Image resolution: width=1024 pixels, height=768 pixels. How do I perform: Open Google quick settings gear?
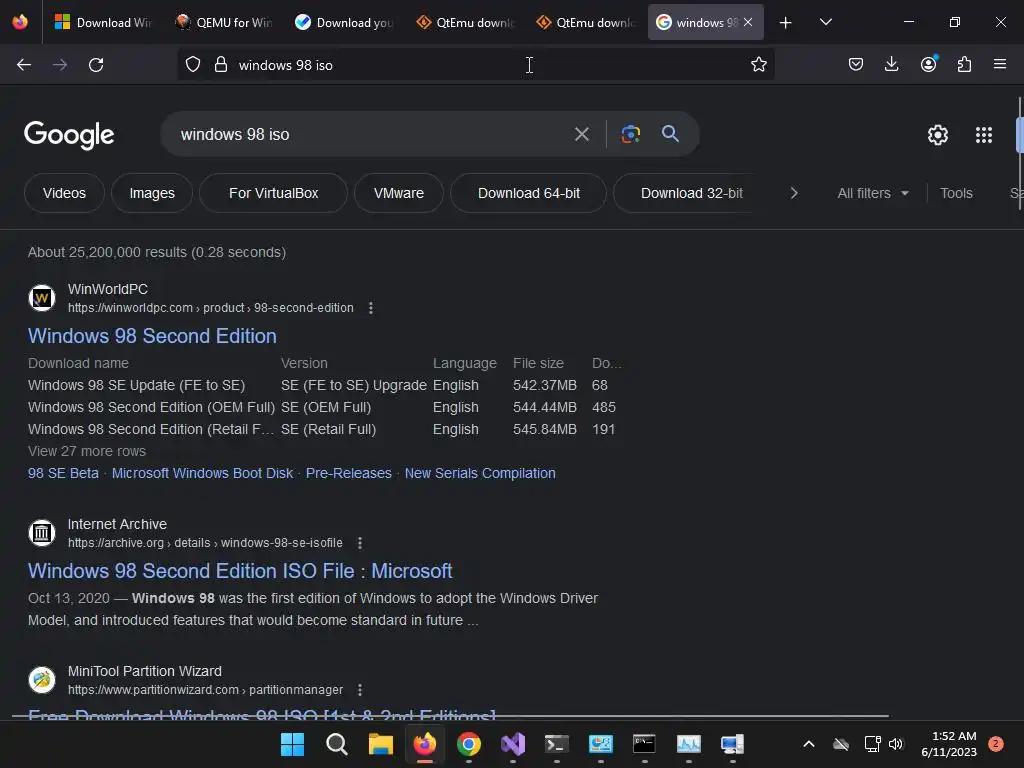(938, 135)
